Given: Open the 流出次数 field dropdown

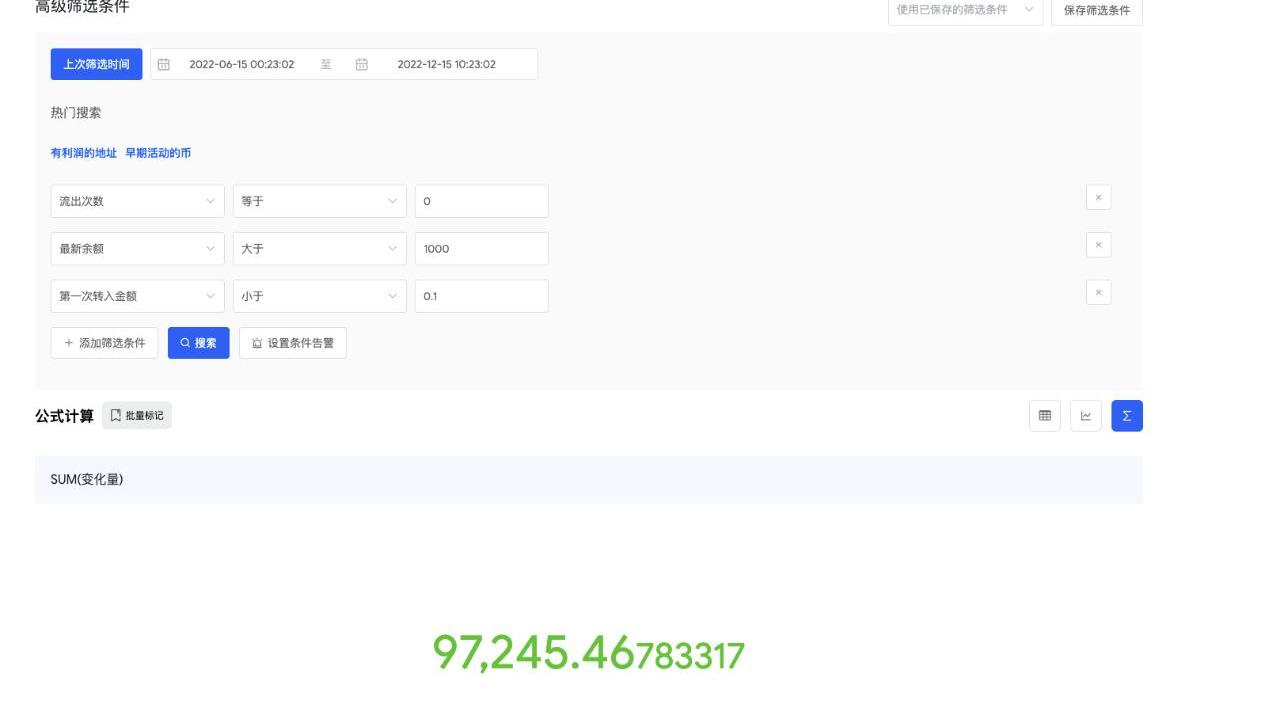Looking at the screenshot, I should point(137,201).
